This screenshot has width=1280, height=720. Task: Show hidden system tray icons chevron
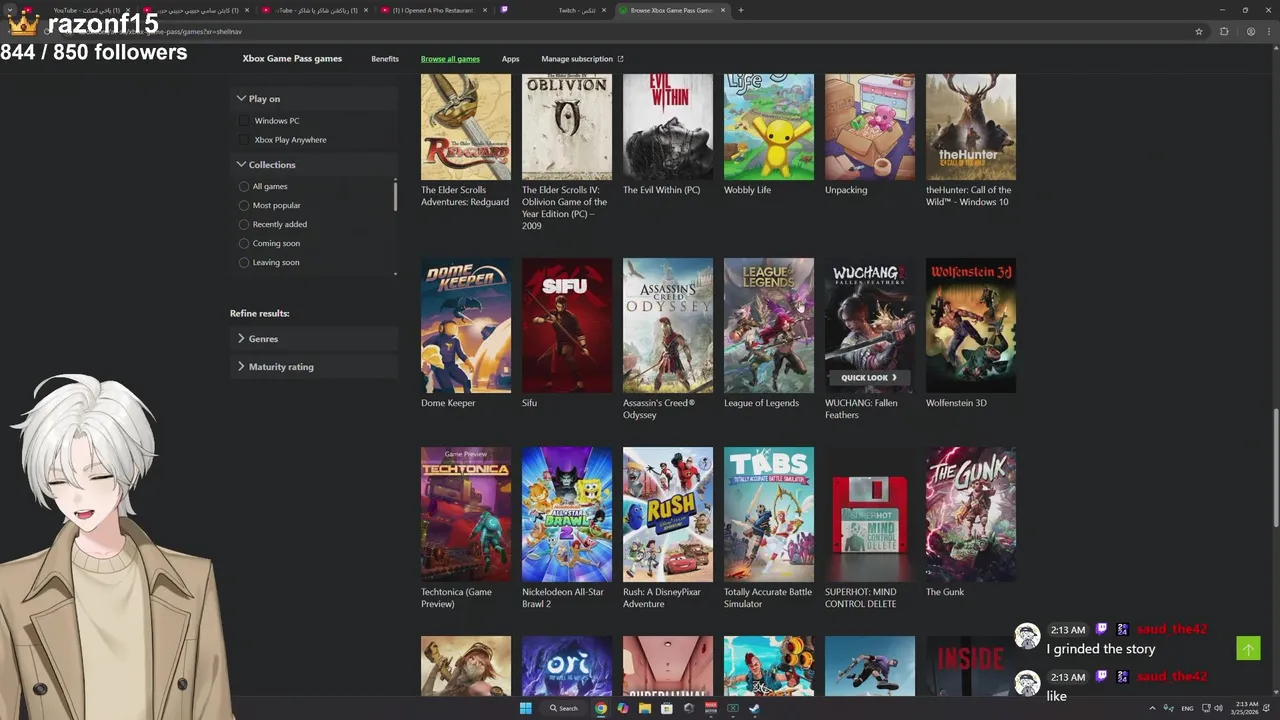(x=1152, y=708)
